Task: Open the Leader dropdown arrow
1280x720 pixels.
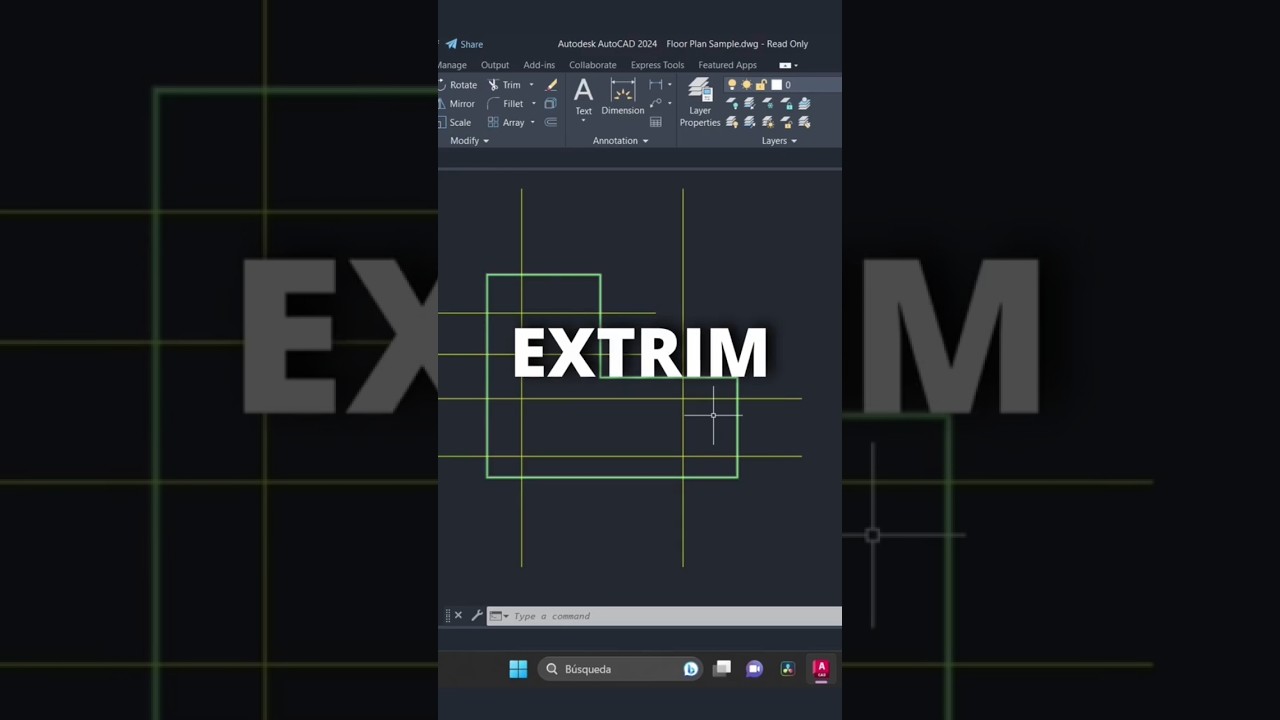Action: coord(670,103)
